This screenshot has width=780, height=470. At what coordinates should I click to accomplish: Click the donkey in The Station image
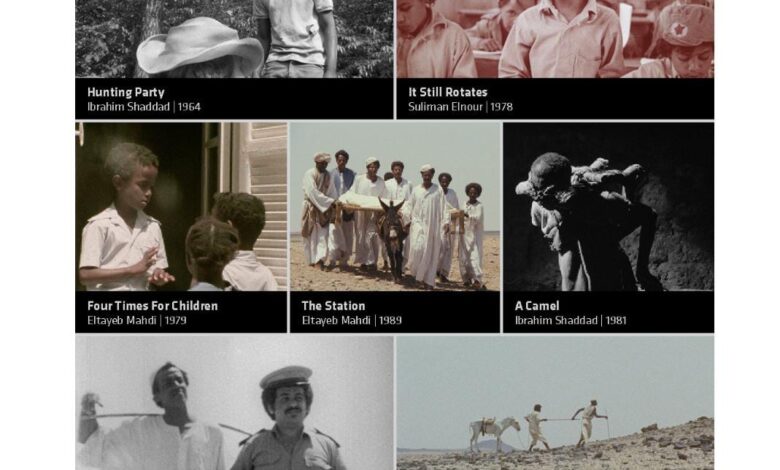pos(392,238)
